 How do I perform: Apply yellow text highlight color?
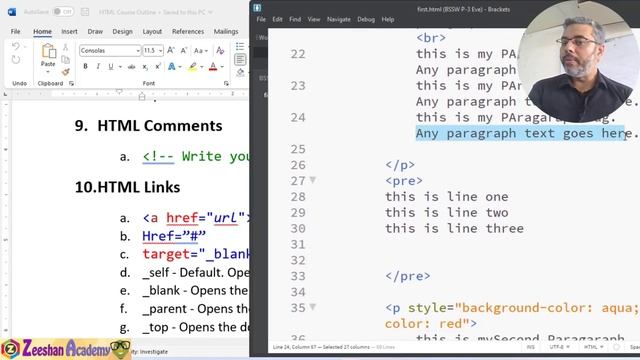(193, 67)
